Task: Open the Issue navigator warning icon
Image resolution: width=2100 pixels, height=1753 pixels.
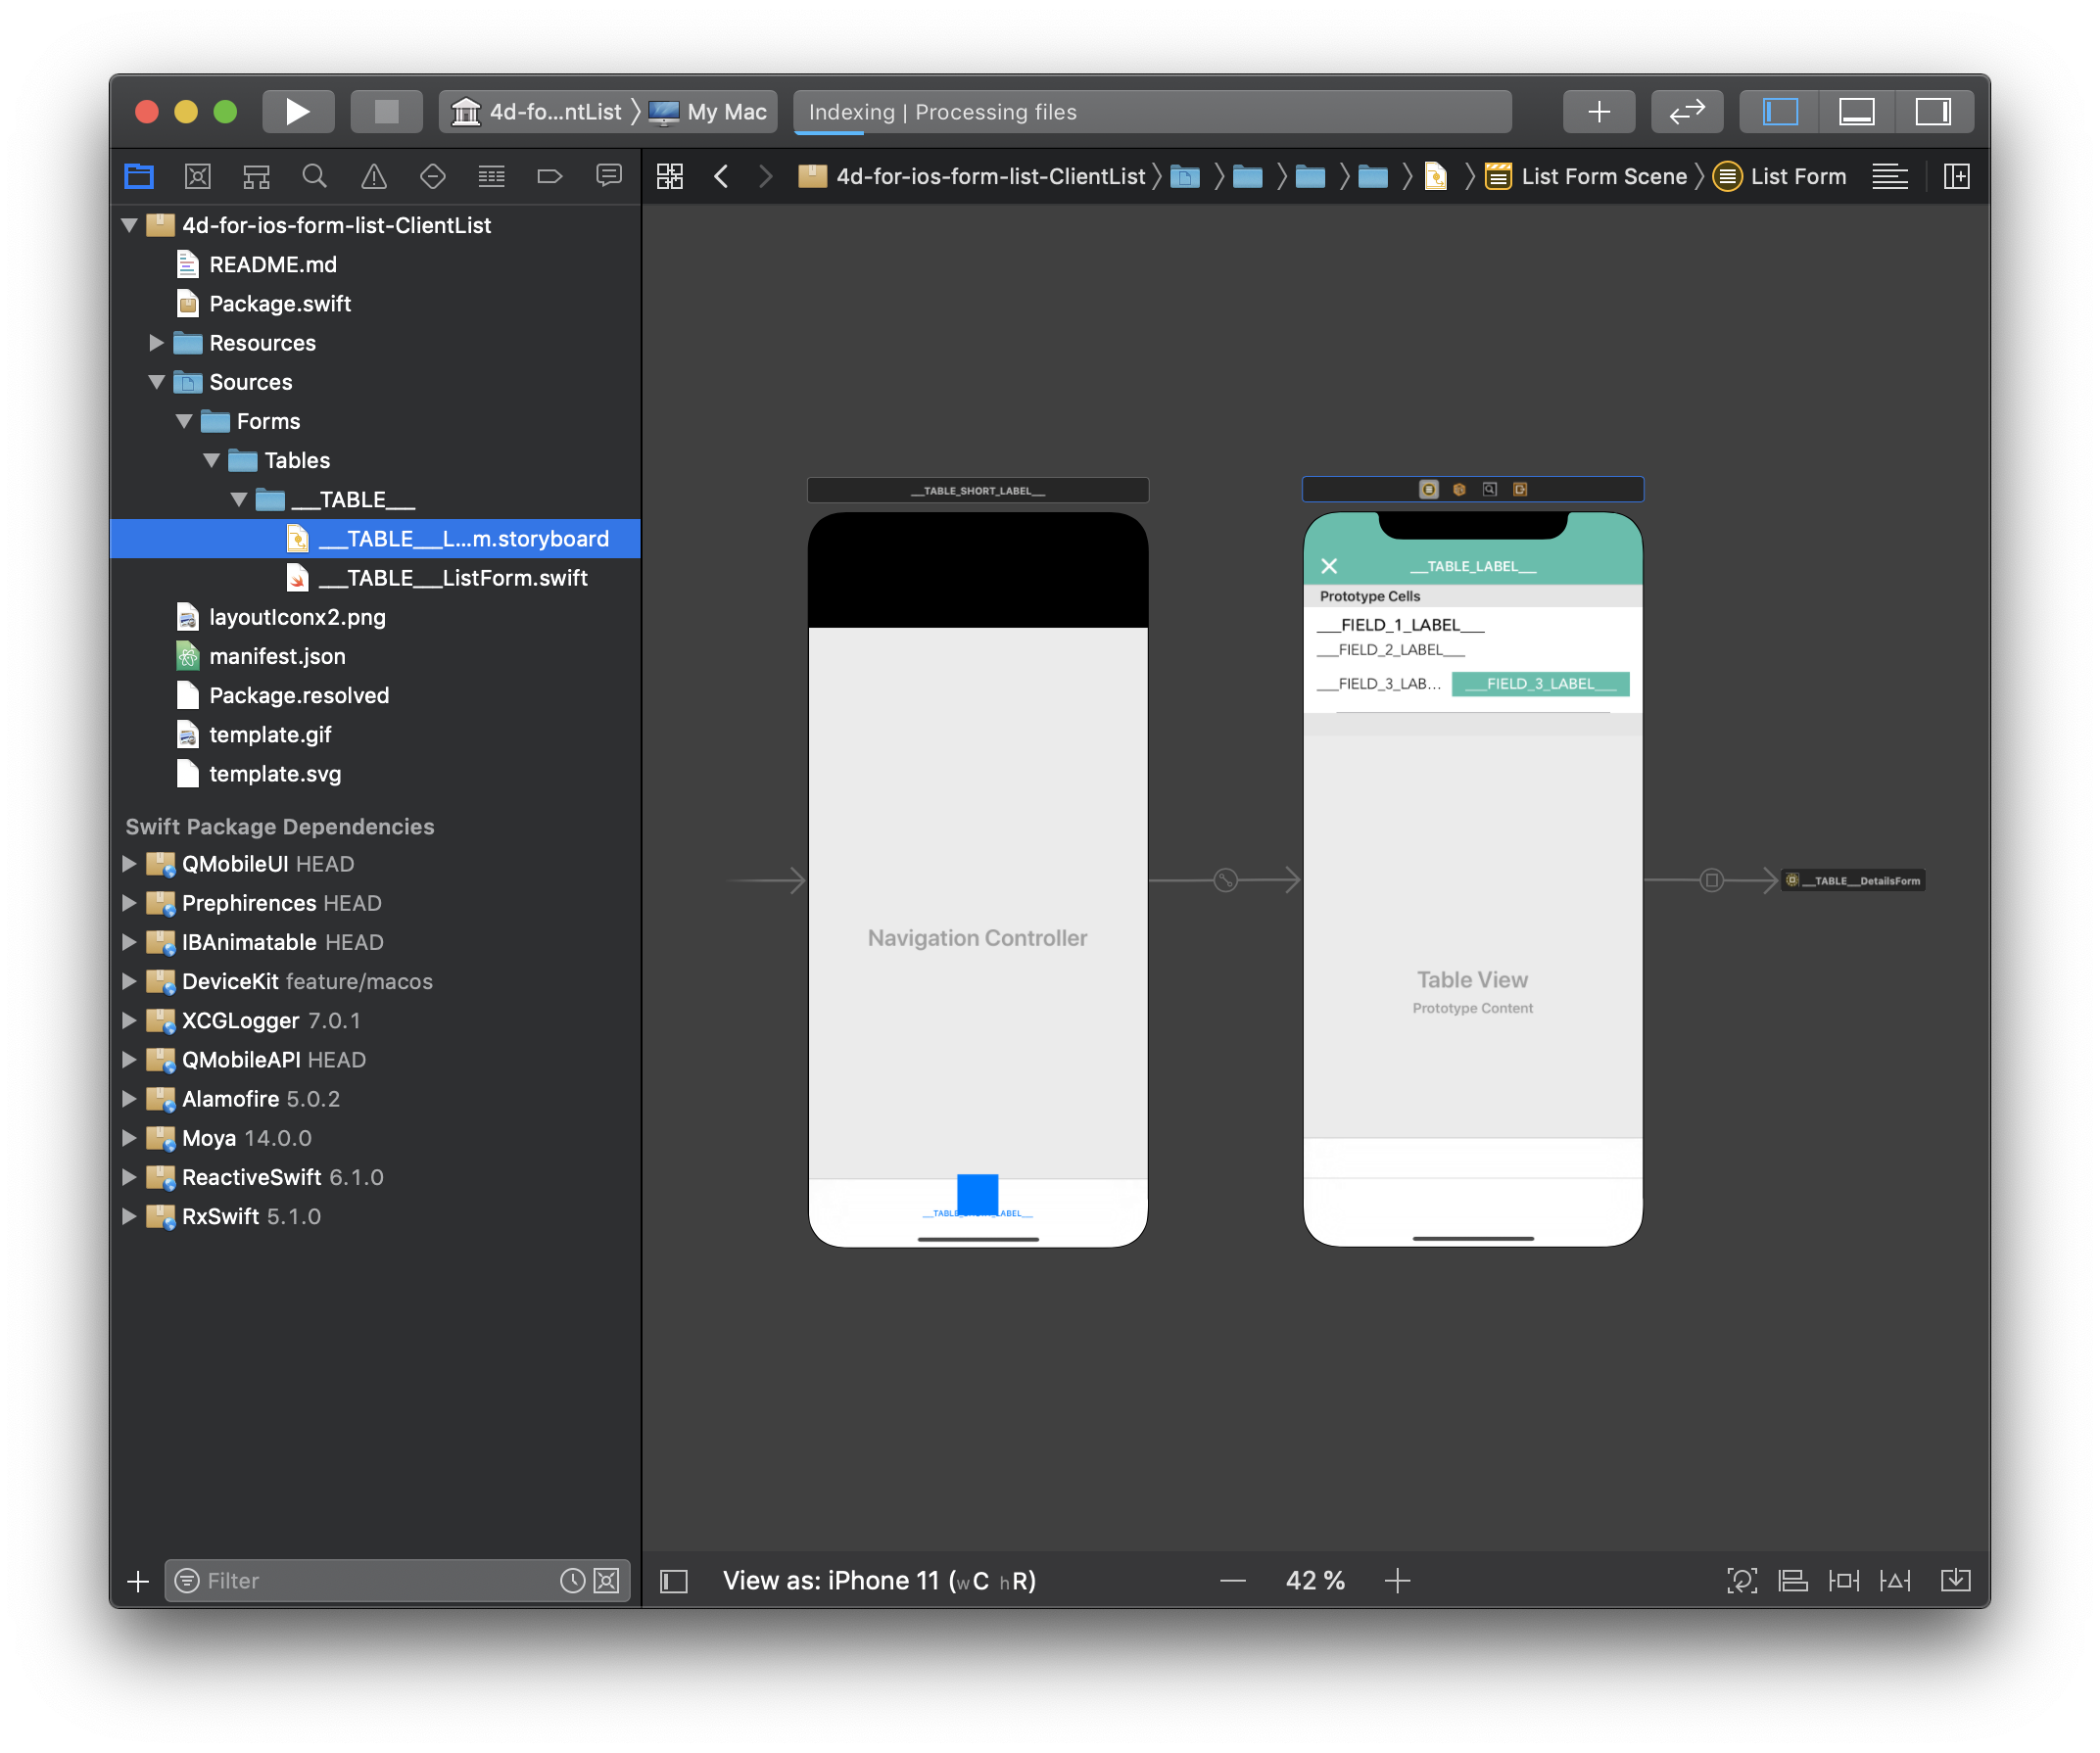Action: point(373,176)
